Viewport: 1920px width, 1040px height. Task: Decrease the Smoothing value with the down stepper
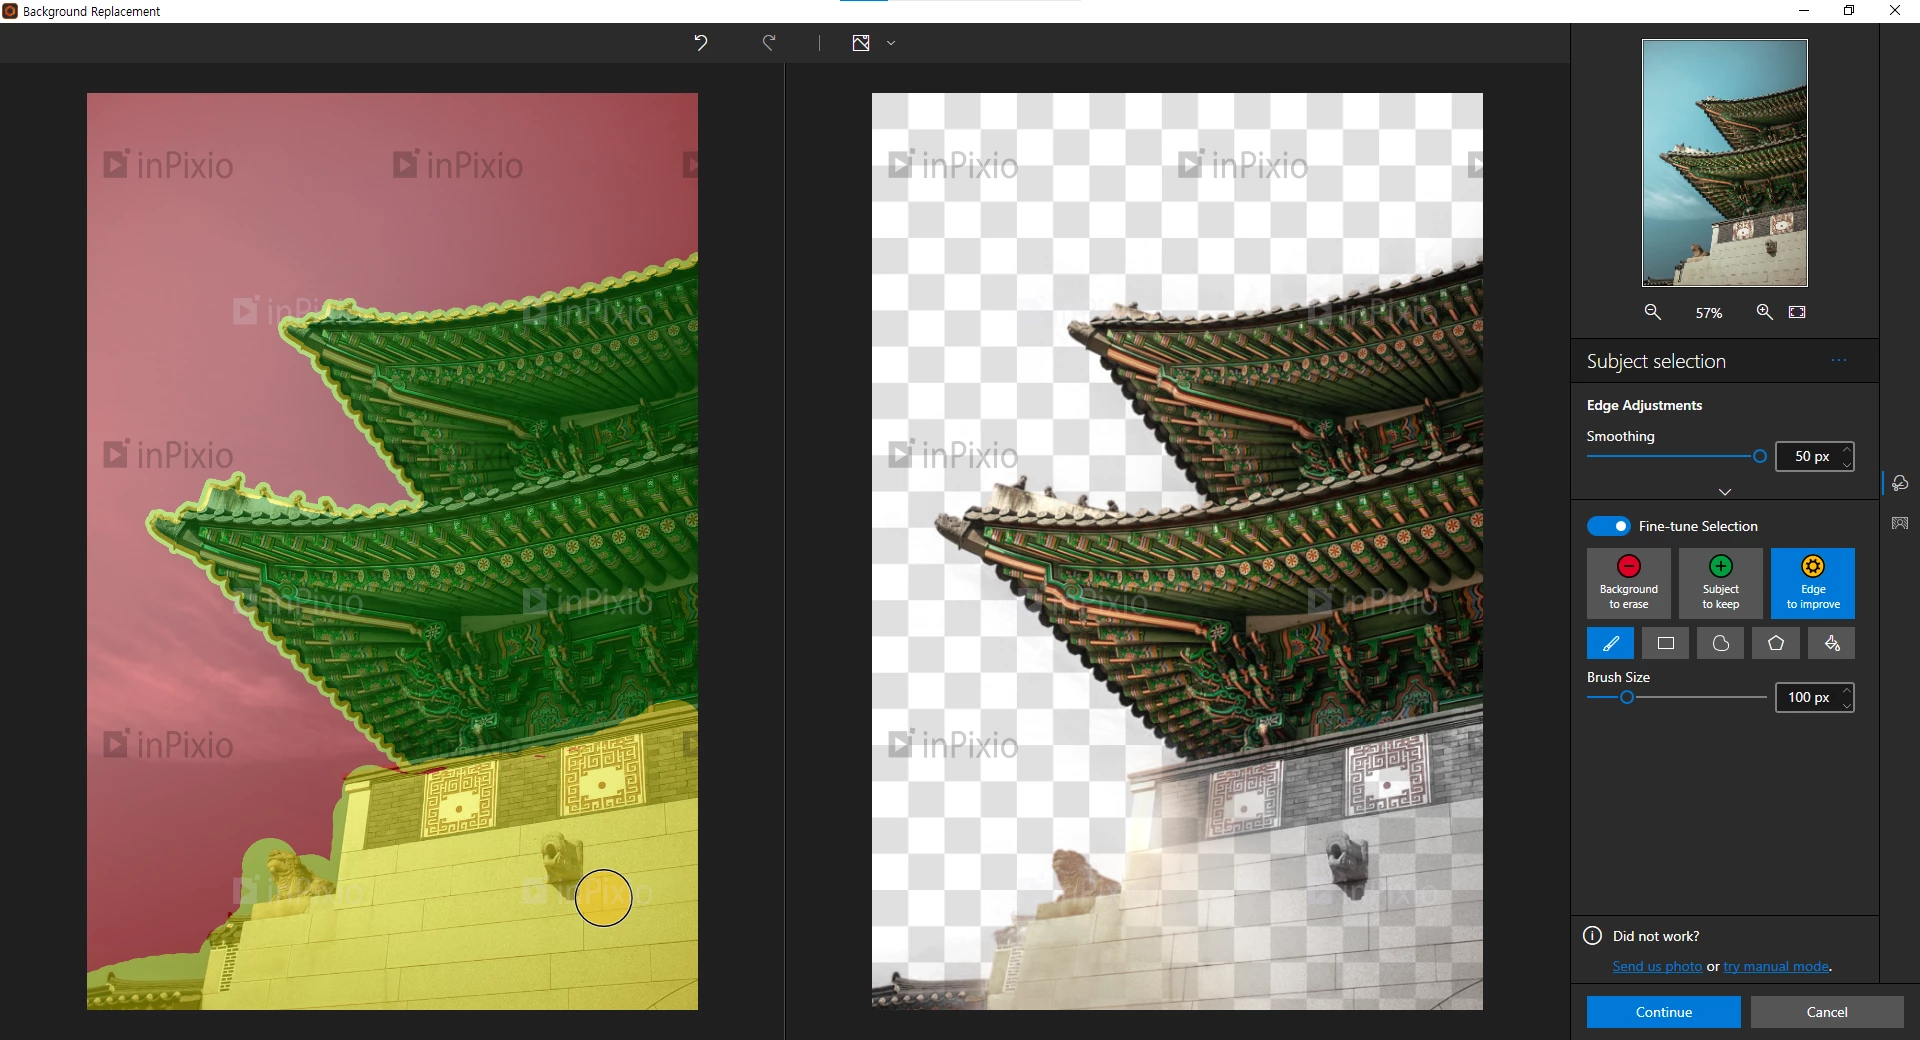tap(1846, 463)
